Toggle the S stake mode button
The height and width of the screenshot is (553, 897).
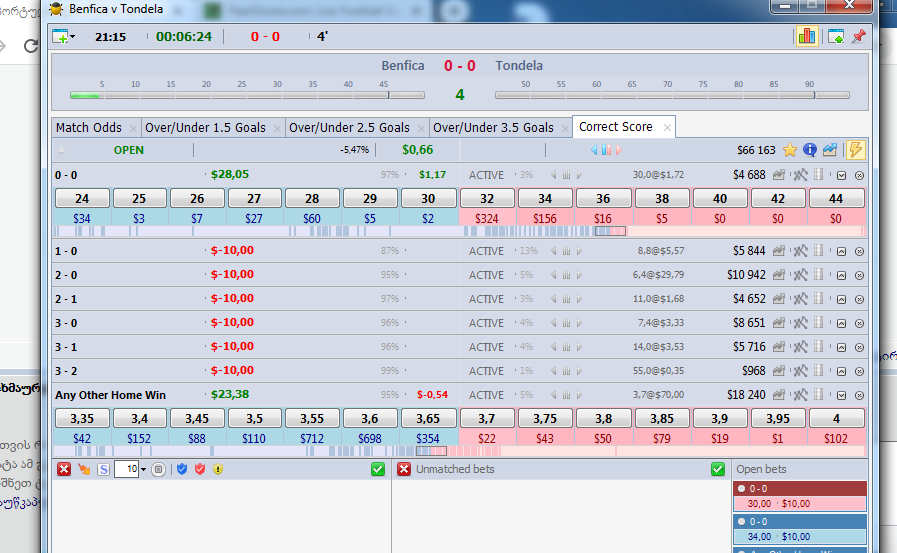[103, 470]
